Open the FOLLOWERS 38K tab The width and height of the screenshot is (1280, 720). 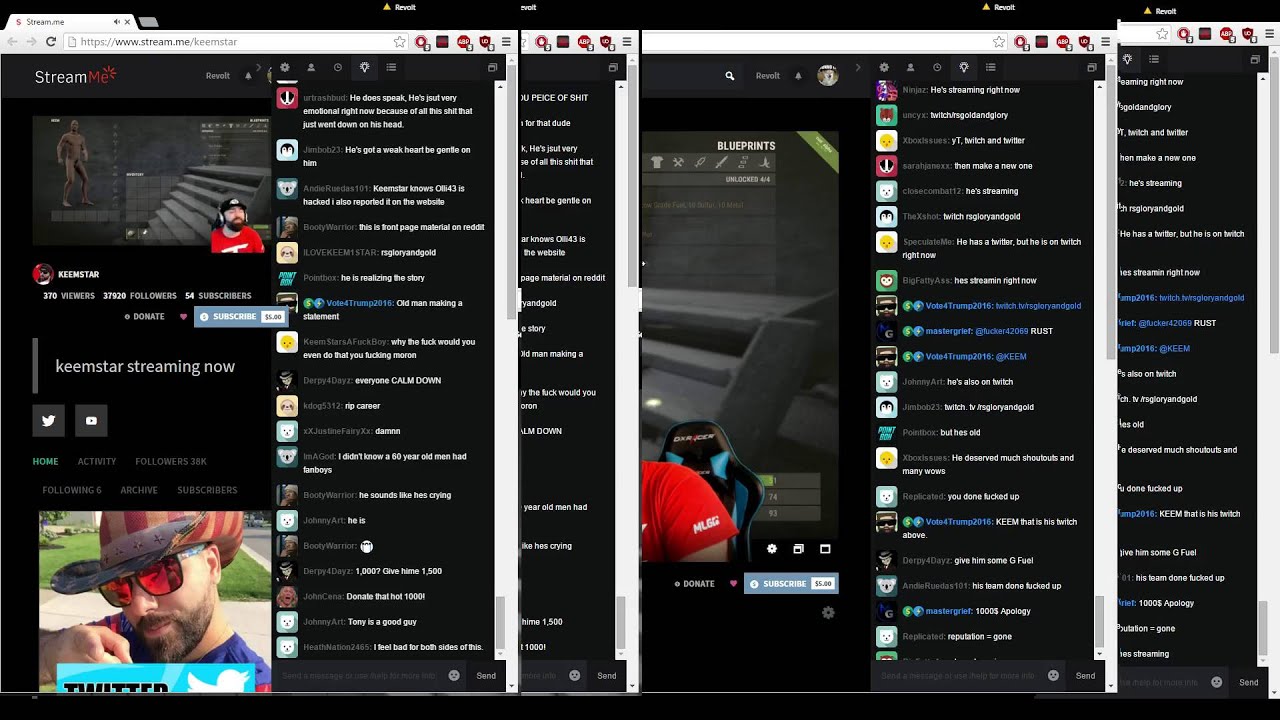pos(171,462)
